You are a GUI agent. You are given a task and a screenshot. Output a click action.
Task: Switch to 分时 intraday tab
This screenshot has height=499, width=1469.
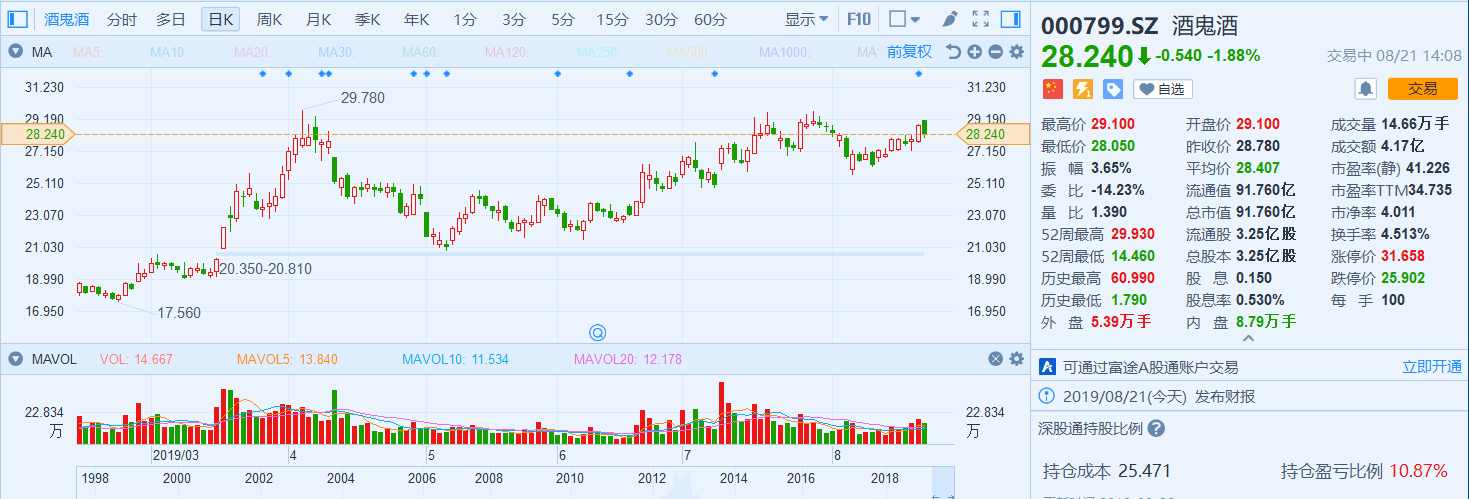coord(122,18)
